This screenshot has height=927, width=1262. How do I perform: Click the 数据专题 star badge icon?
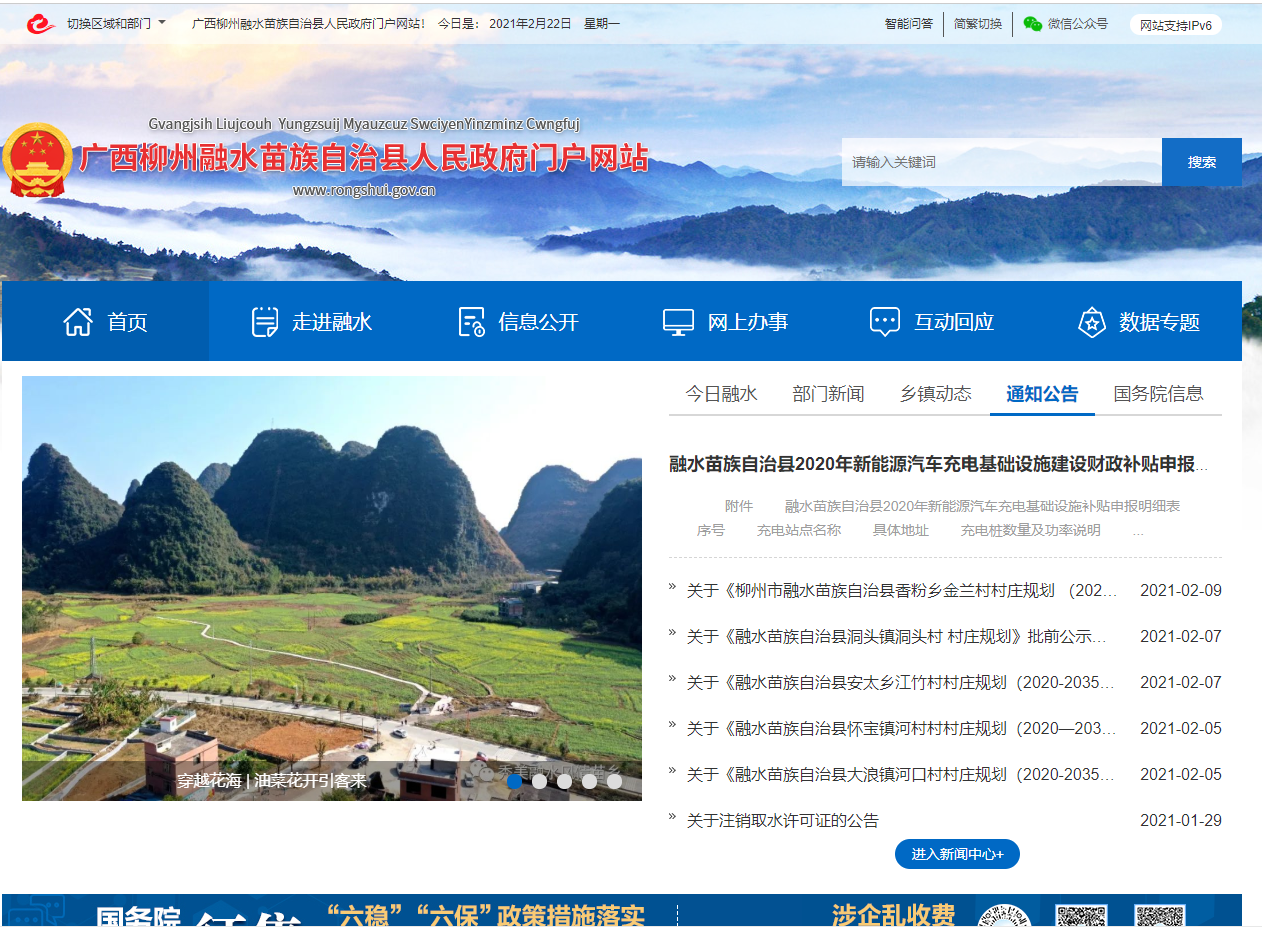1091,322
